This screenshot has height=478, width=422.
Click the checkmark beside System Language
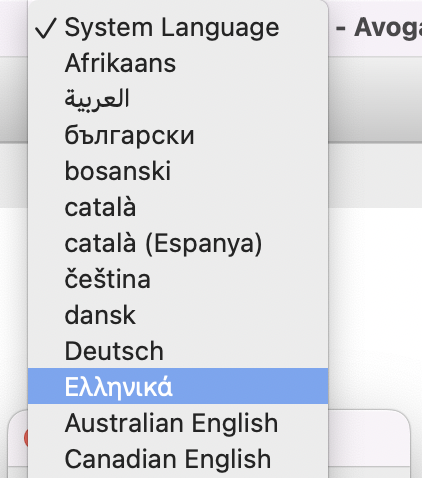coord(45,28)
